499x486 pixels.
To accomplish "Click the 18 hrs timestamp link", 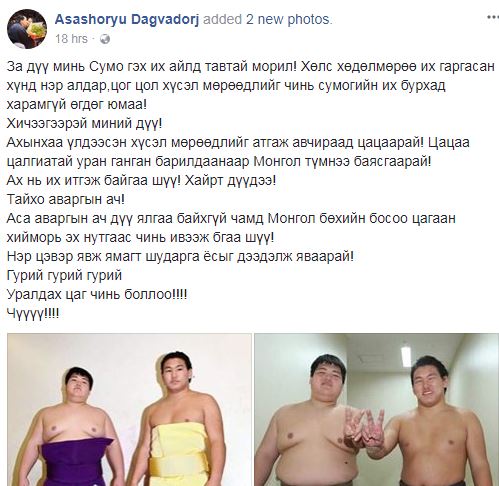I will pos(71,39).
